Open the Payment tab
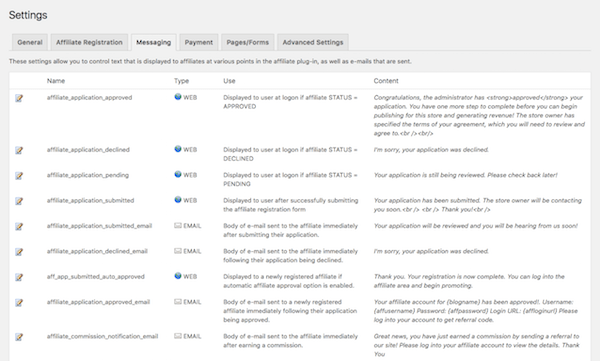 (x=199, y=42)
